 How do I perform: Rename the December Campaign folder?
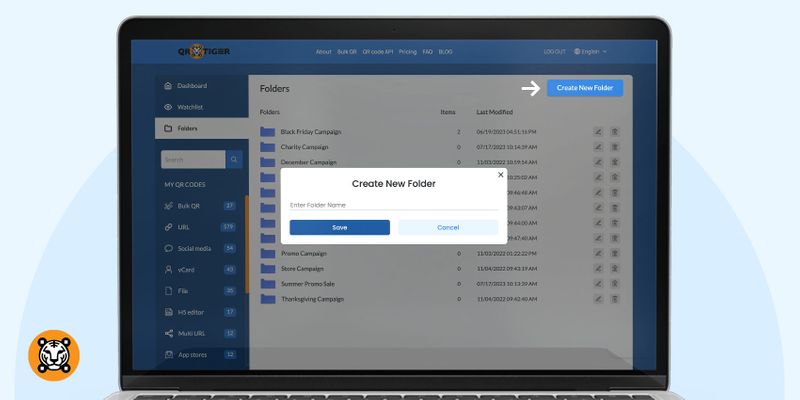pos(598,162)
